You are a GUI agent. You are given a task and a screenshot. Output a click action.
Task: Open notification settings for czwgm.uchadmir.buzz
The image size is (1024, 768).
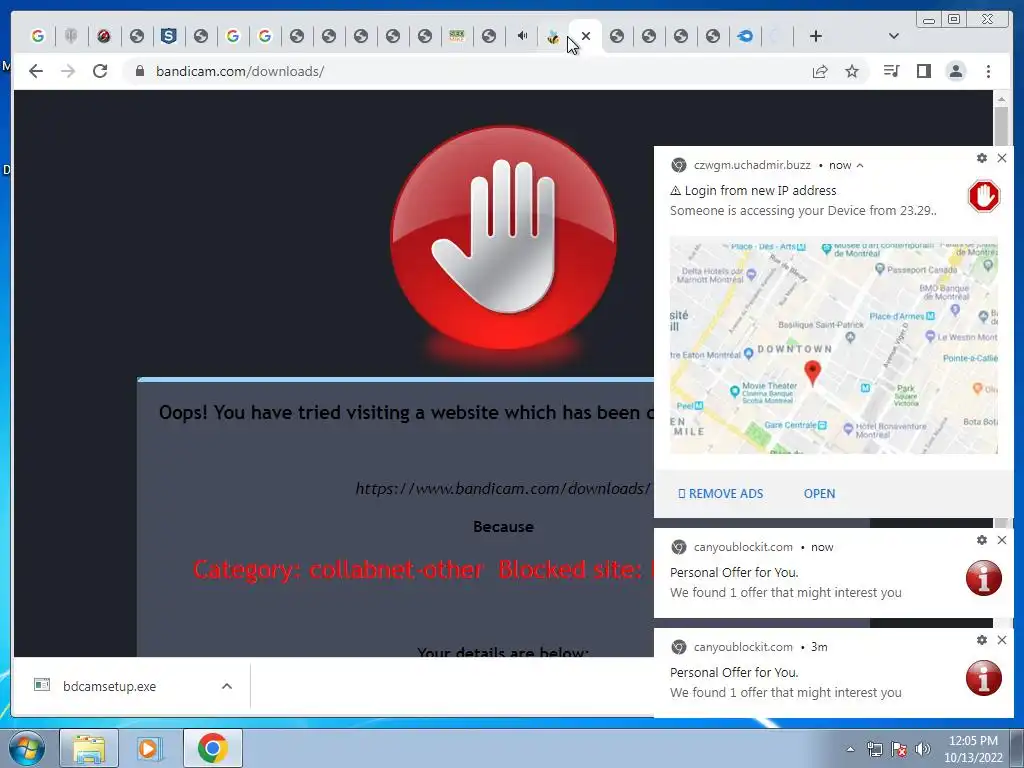982,158
